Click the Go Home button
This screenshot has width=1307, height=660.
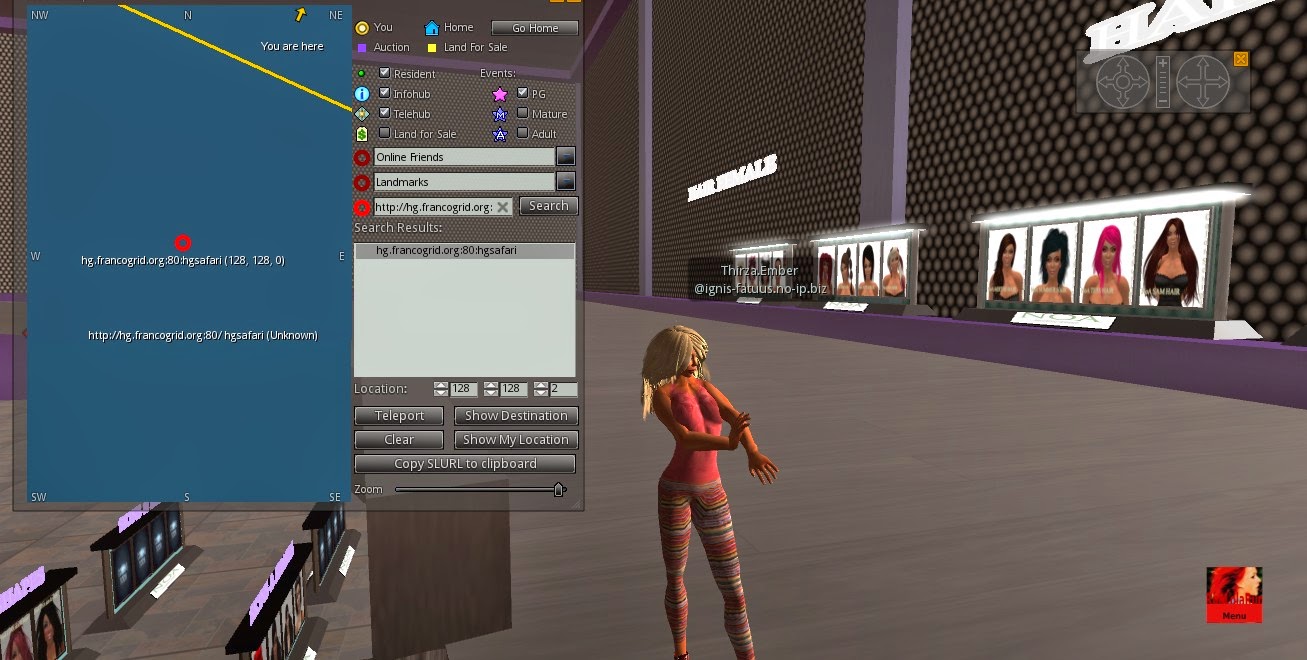pyautogui.click(x=535, y=28)
